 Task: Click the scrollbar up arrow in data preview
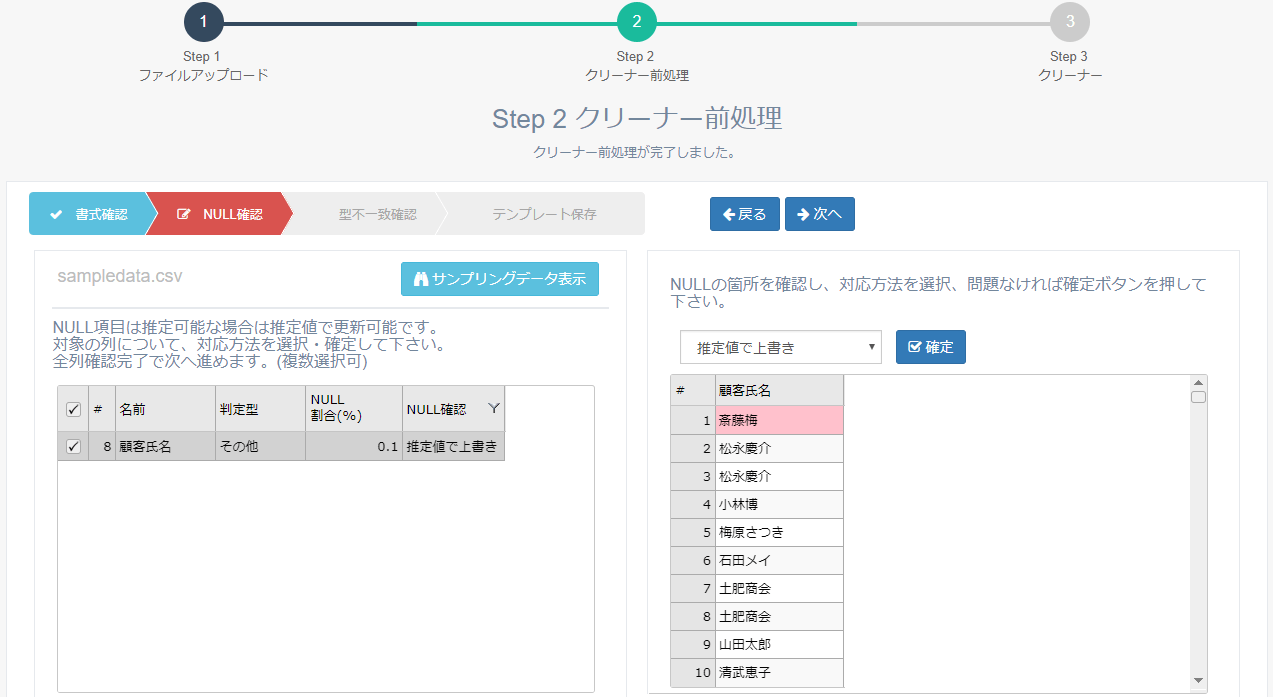click(1198, 383)
